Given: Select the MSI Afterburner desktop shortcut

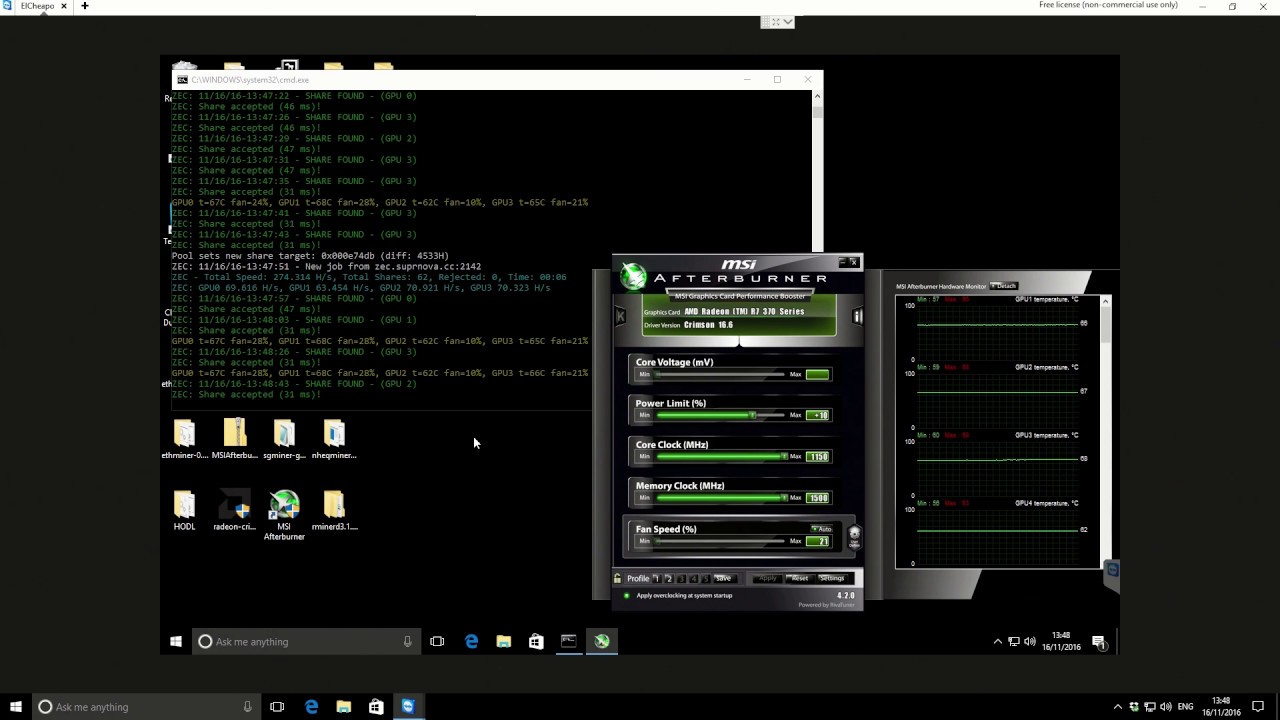Looking at the screenshot, I should coord(284,515).
